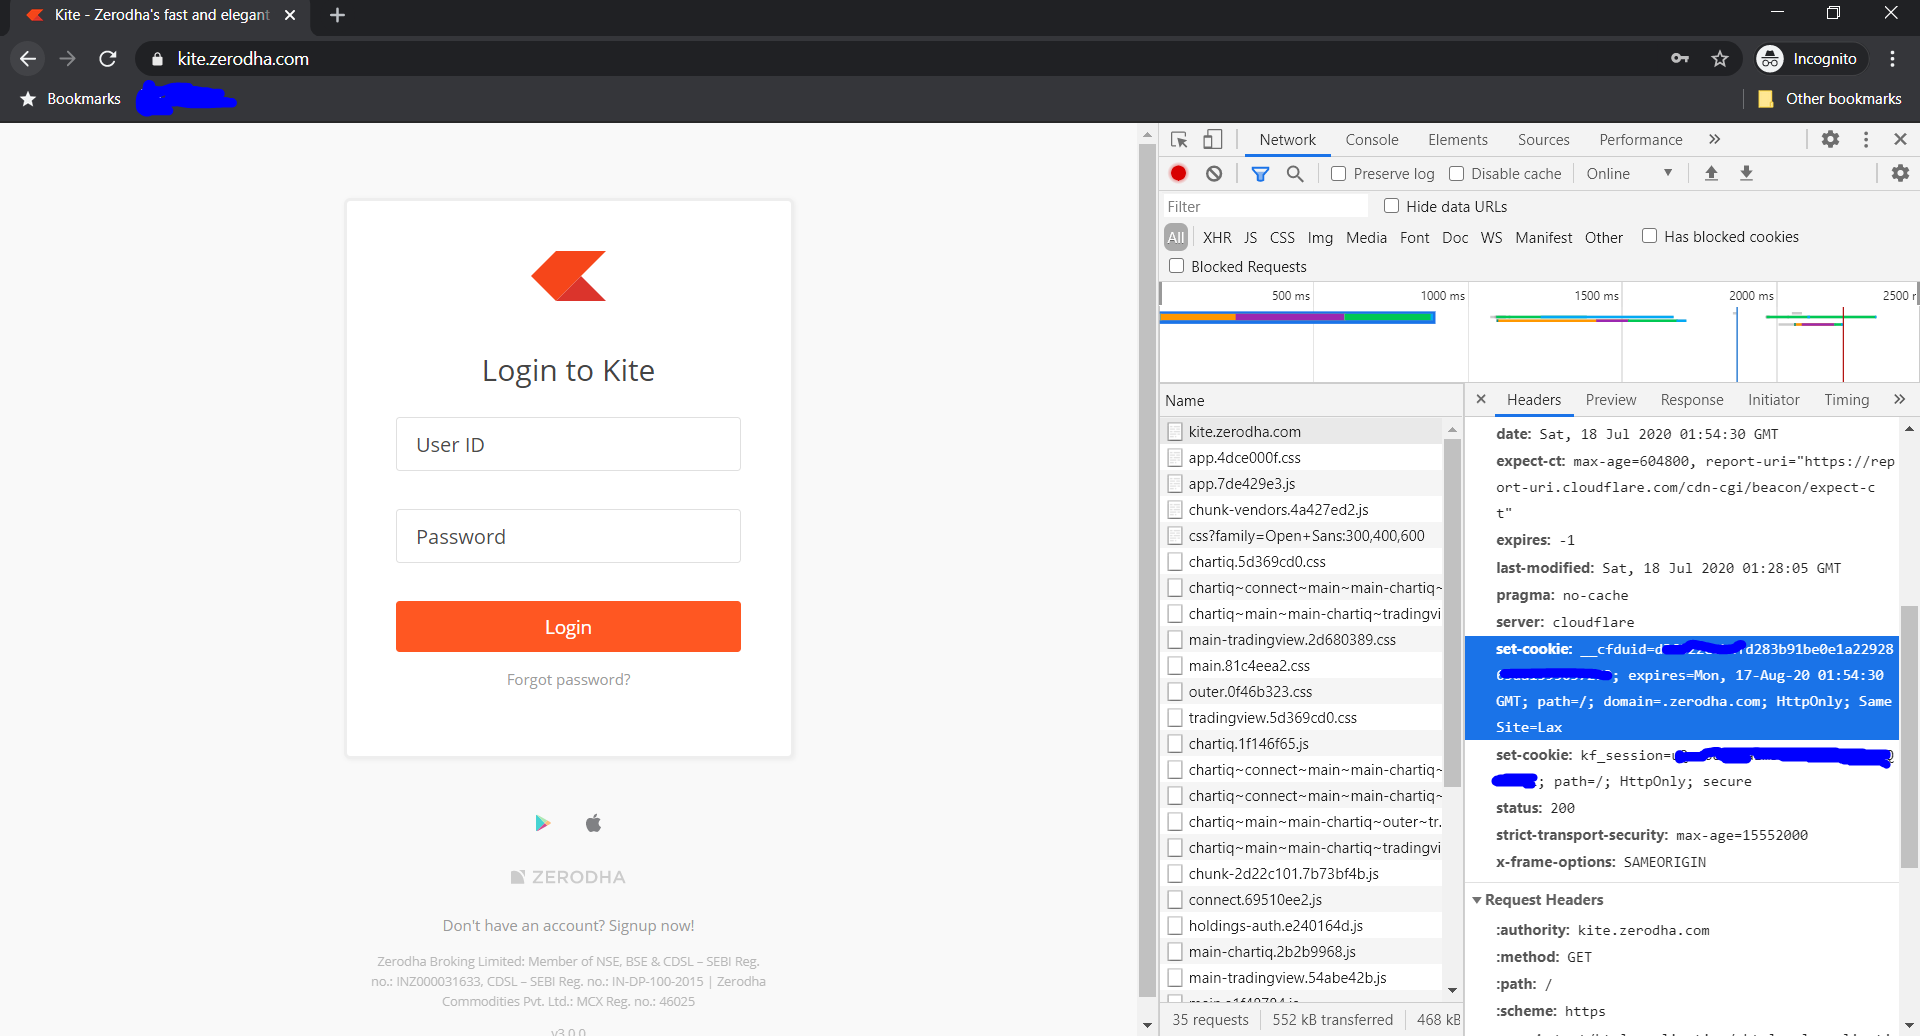Image resolution: width=1920 pixels, height=1036 pixels.
Task: Collapse the Request Headers section
Action: click(1478, 899)
